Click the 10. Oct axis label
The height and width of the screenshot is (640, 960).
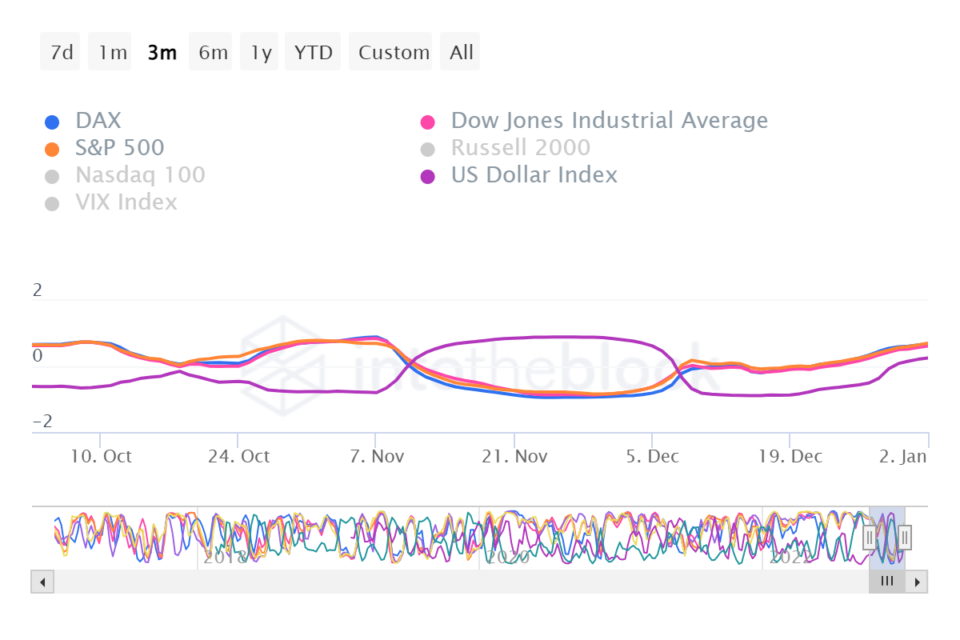pos(101,456)
